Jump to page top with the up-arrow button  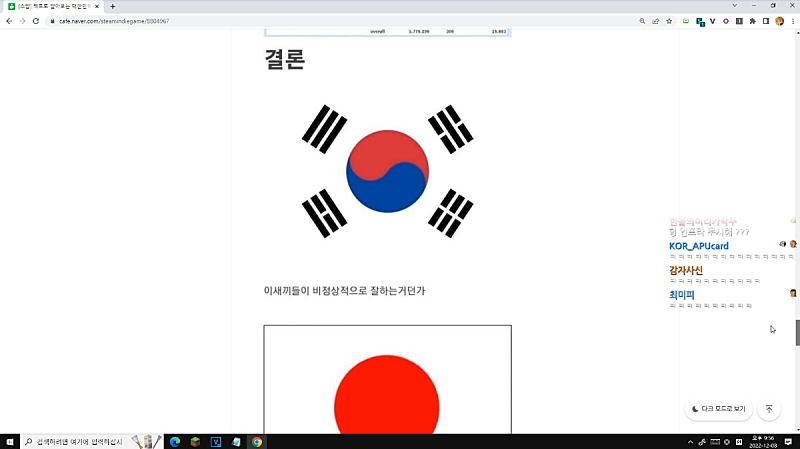(769, 409)
